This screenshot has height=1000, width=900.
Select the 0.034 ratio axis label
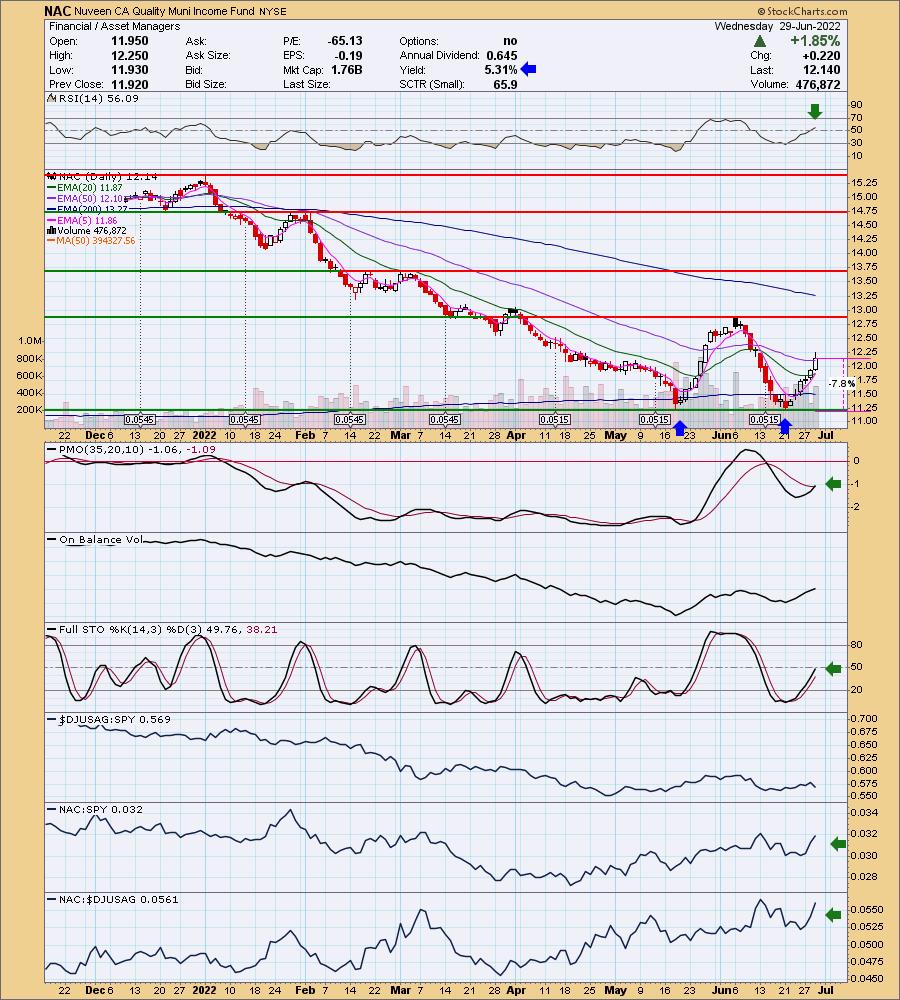point(864,812)
